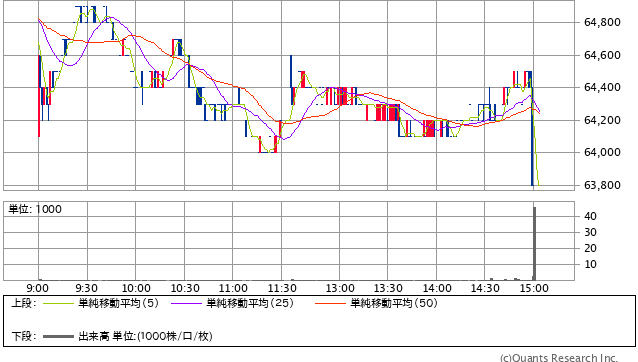638x362 pixels.
Task: Click the 出来高 単位:(1000株/口/枚) legend text
Action: [145, 336]
